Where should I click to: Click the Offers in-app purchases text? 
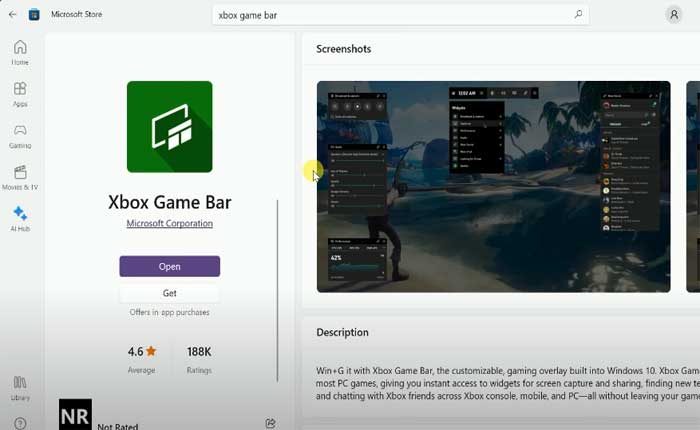tap(170, 312)
